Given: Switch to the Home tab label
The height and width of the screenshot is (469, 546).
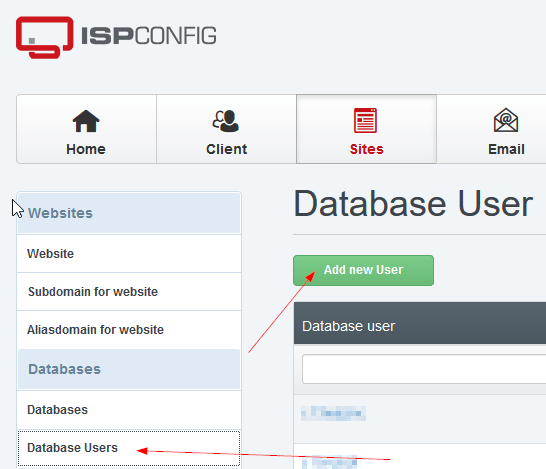Looking at the screenshot, I should pos(86,149).
